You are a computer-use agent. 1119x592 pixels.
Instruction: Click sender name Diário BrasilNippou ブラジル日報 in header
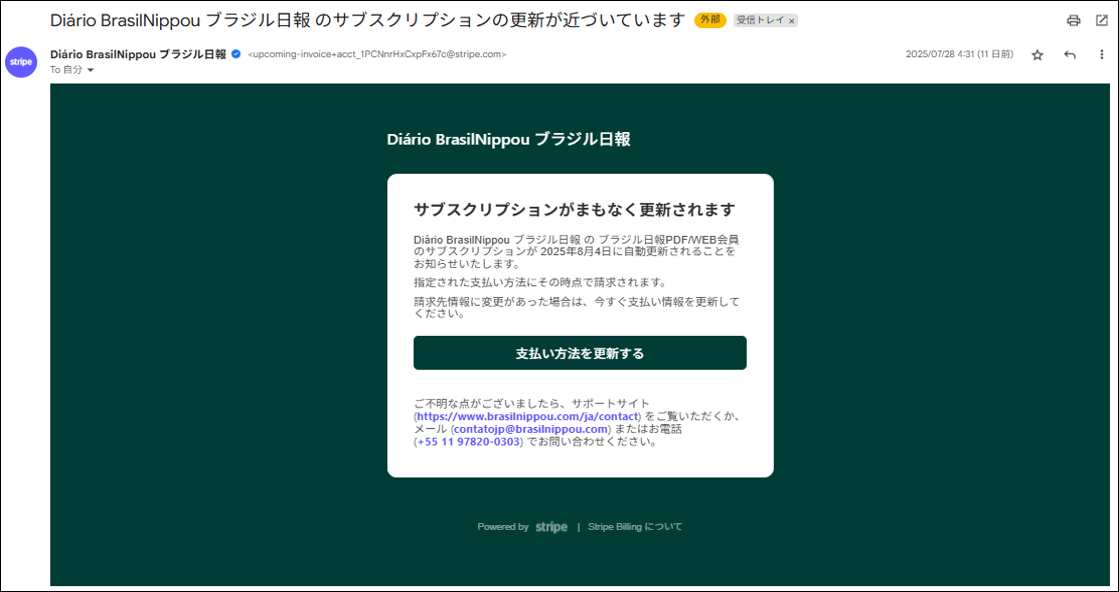click(138, 53)
